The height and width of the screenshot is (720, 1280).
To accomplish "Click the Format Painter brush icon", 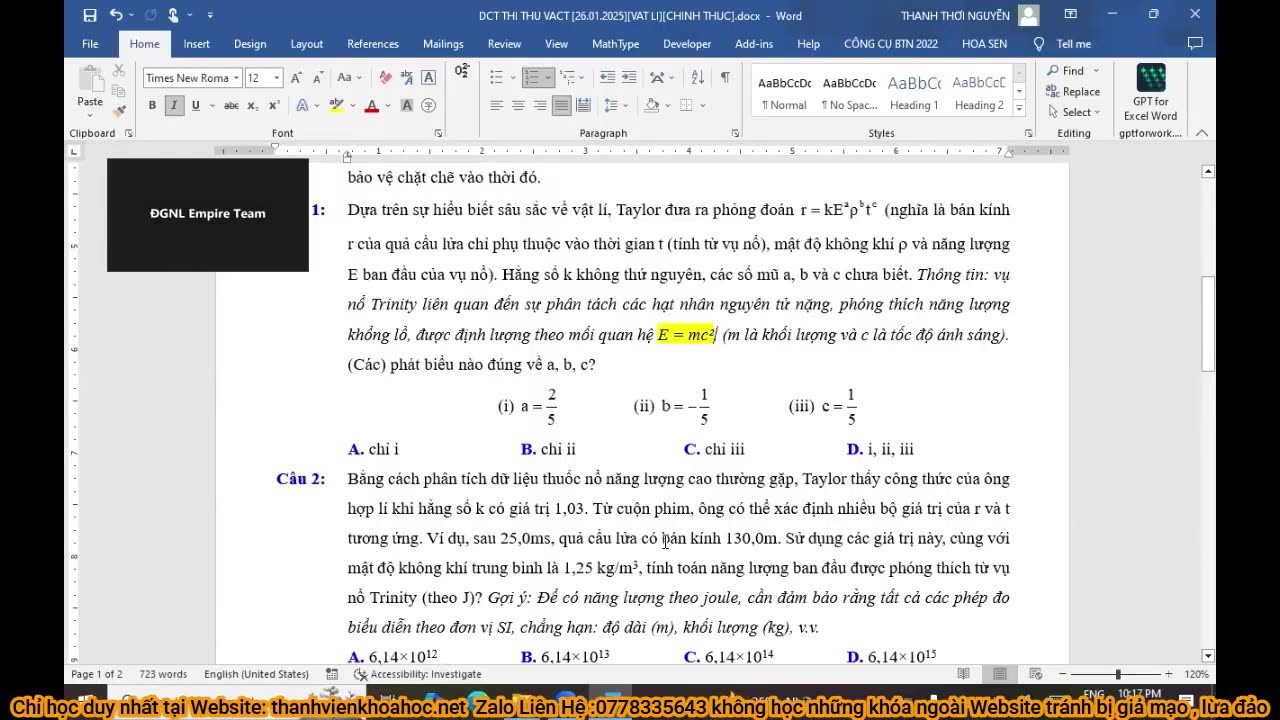I will point(119,111).
